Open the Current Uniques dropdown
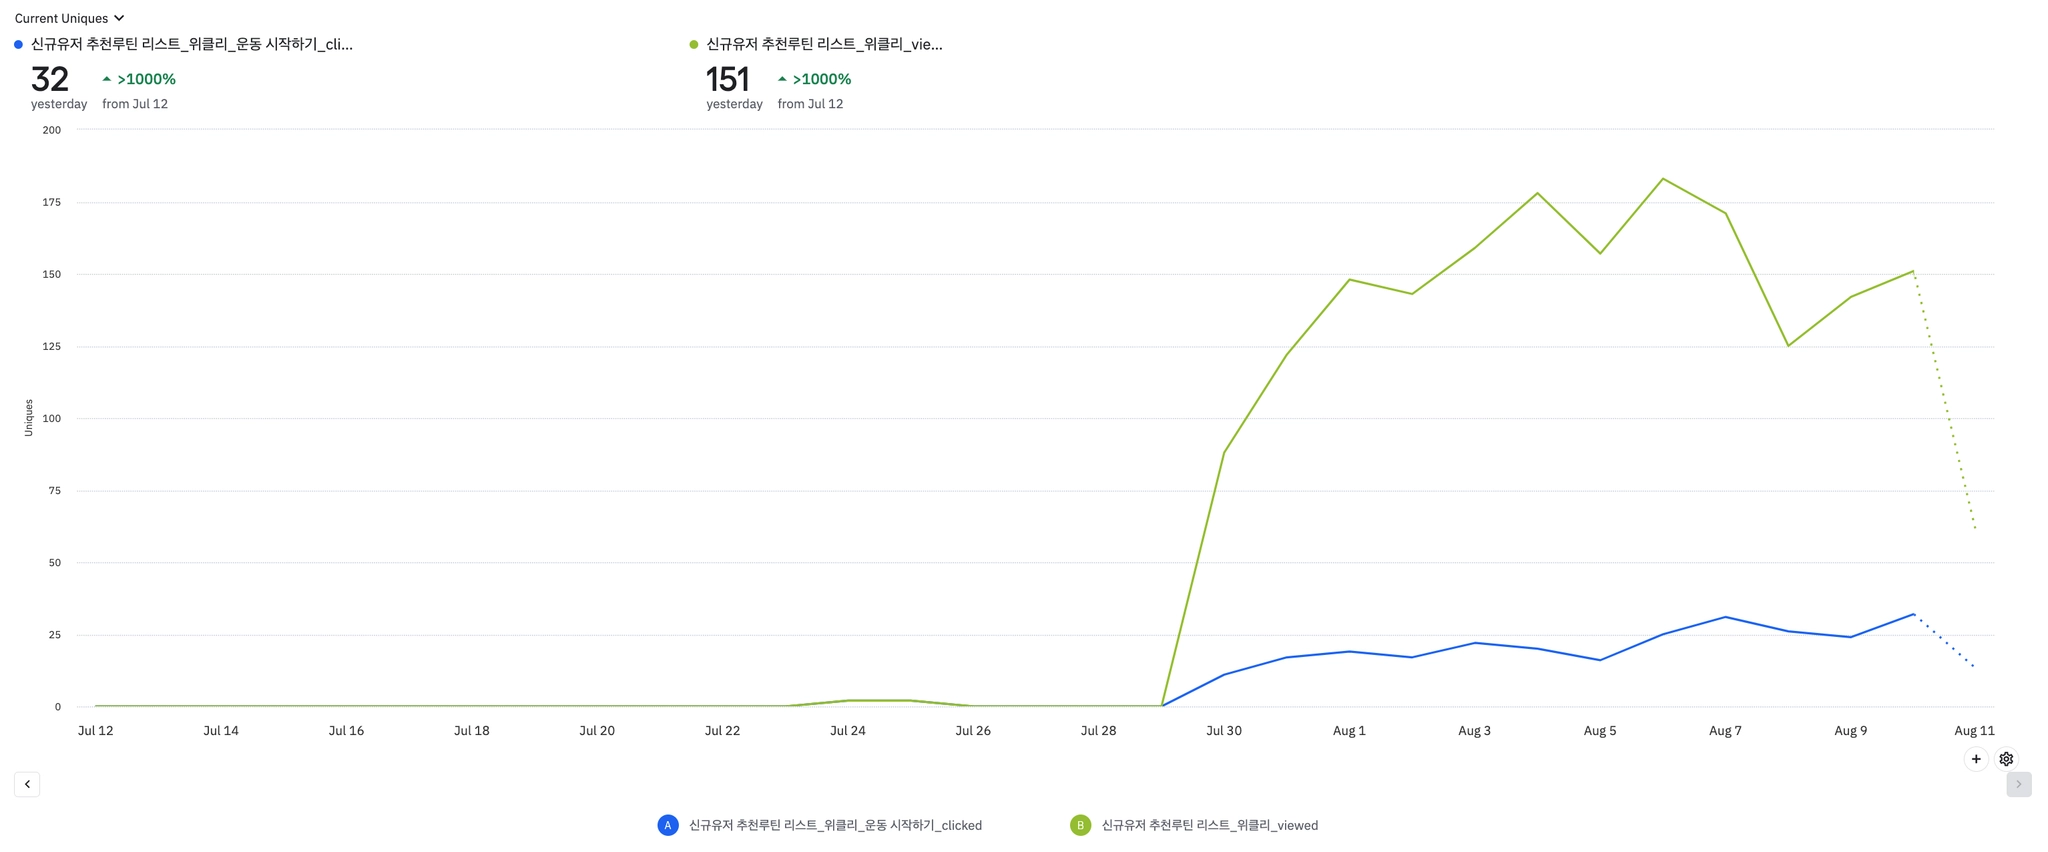 pyautogui.click(x=61, y=18)
